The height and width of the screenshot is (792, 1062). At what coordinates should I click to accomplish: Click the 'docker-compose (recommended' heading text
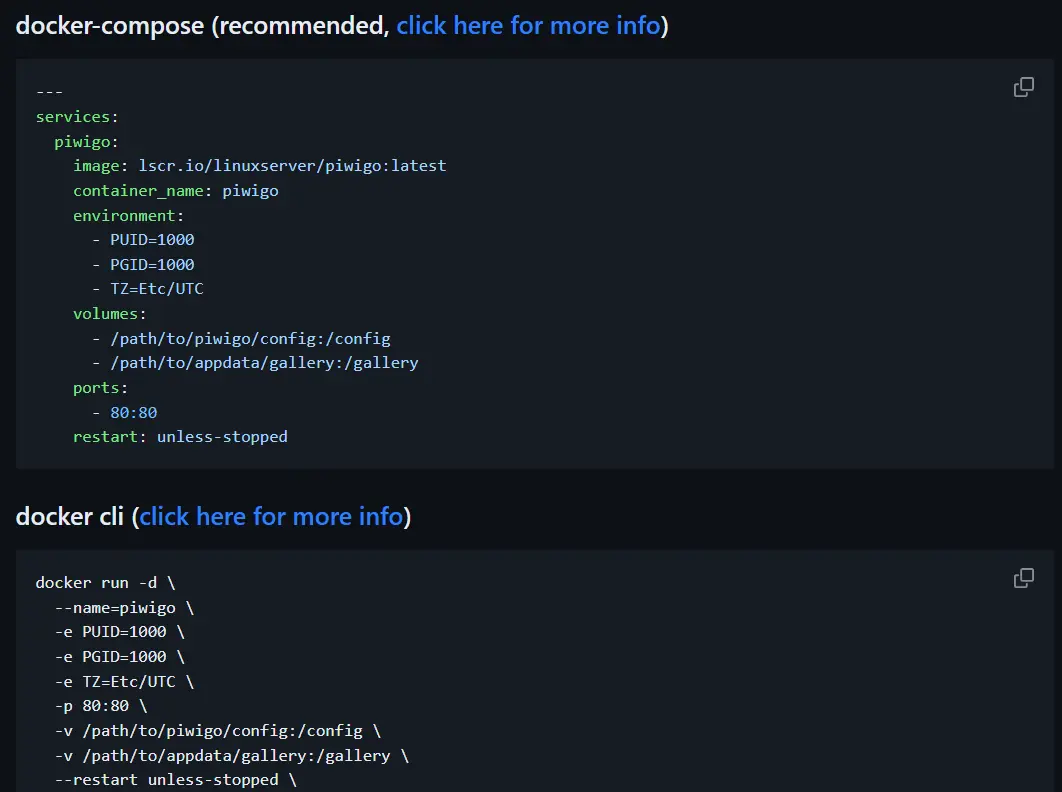point(202,26)
